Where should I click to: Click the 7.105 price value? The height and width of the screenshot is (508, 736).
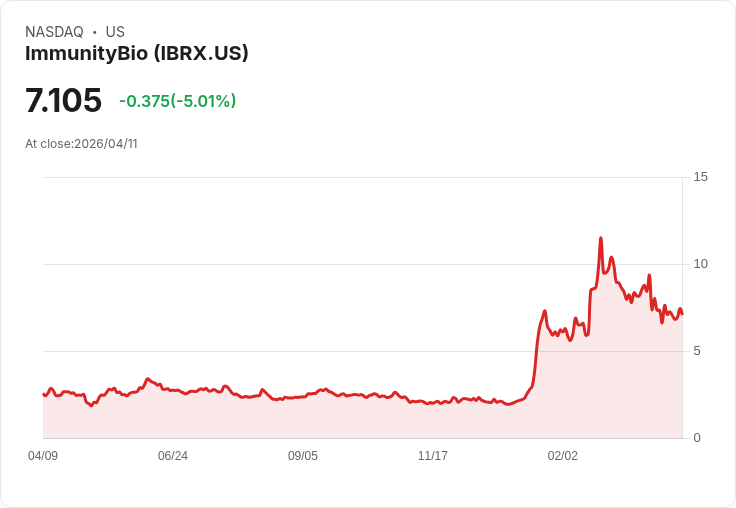click(63, 100)
